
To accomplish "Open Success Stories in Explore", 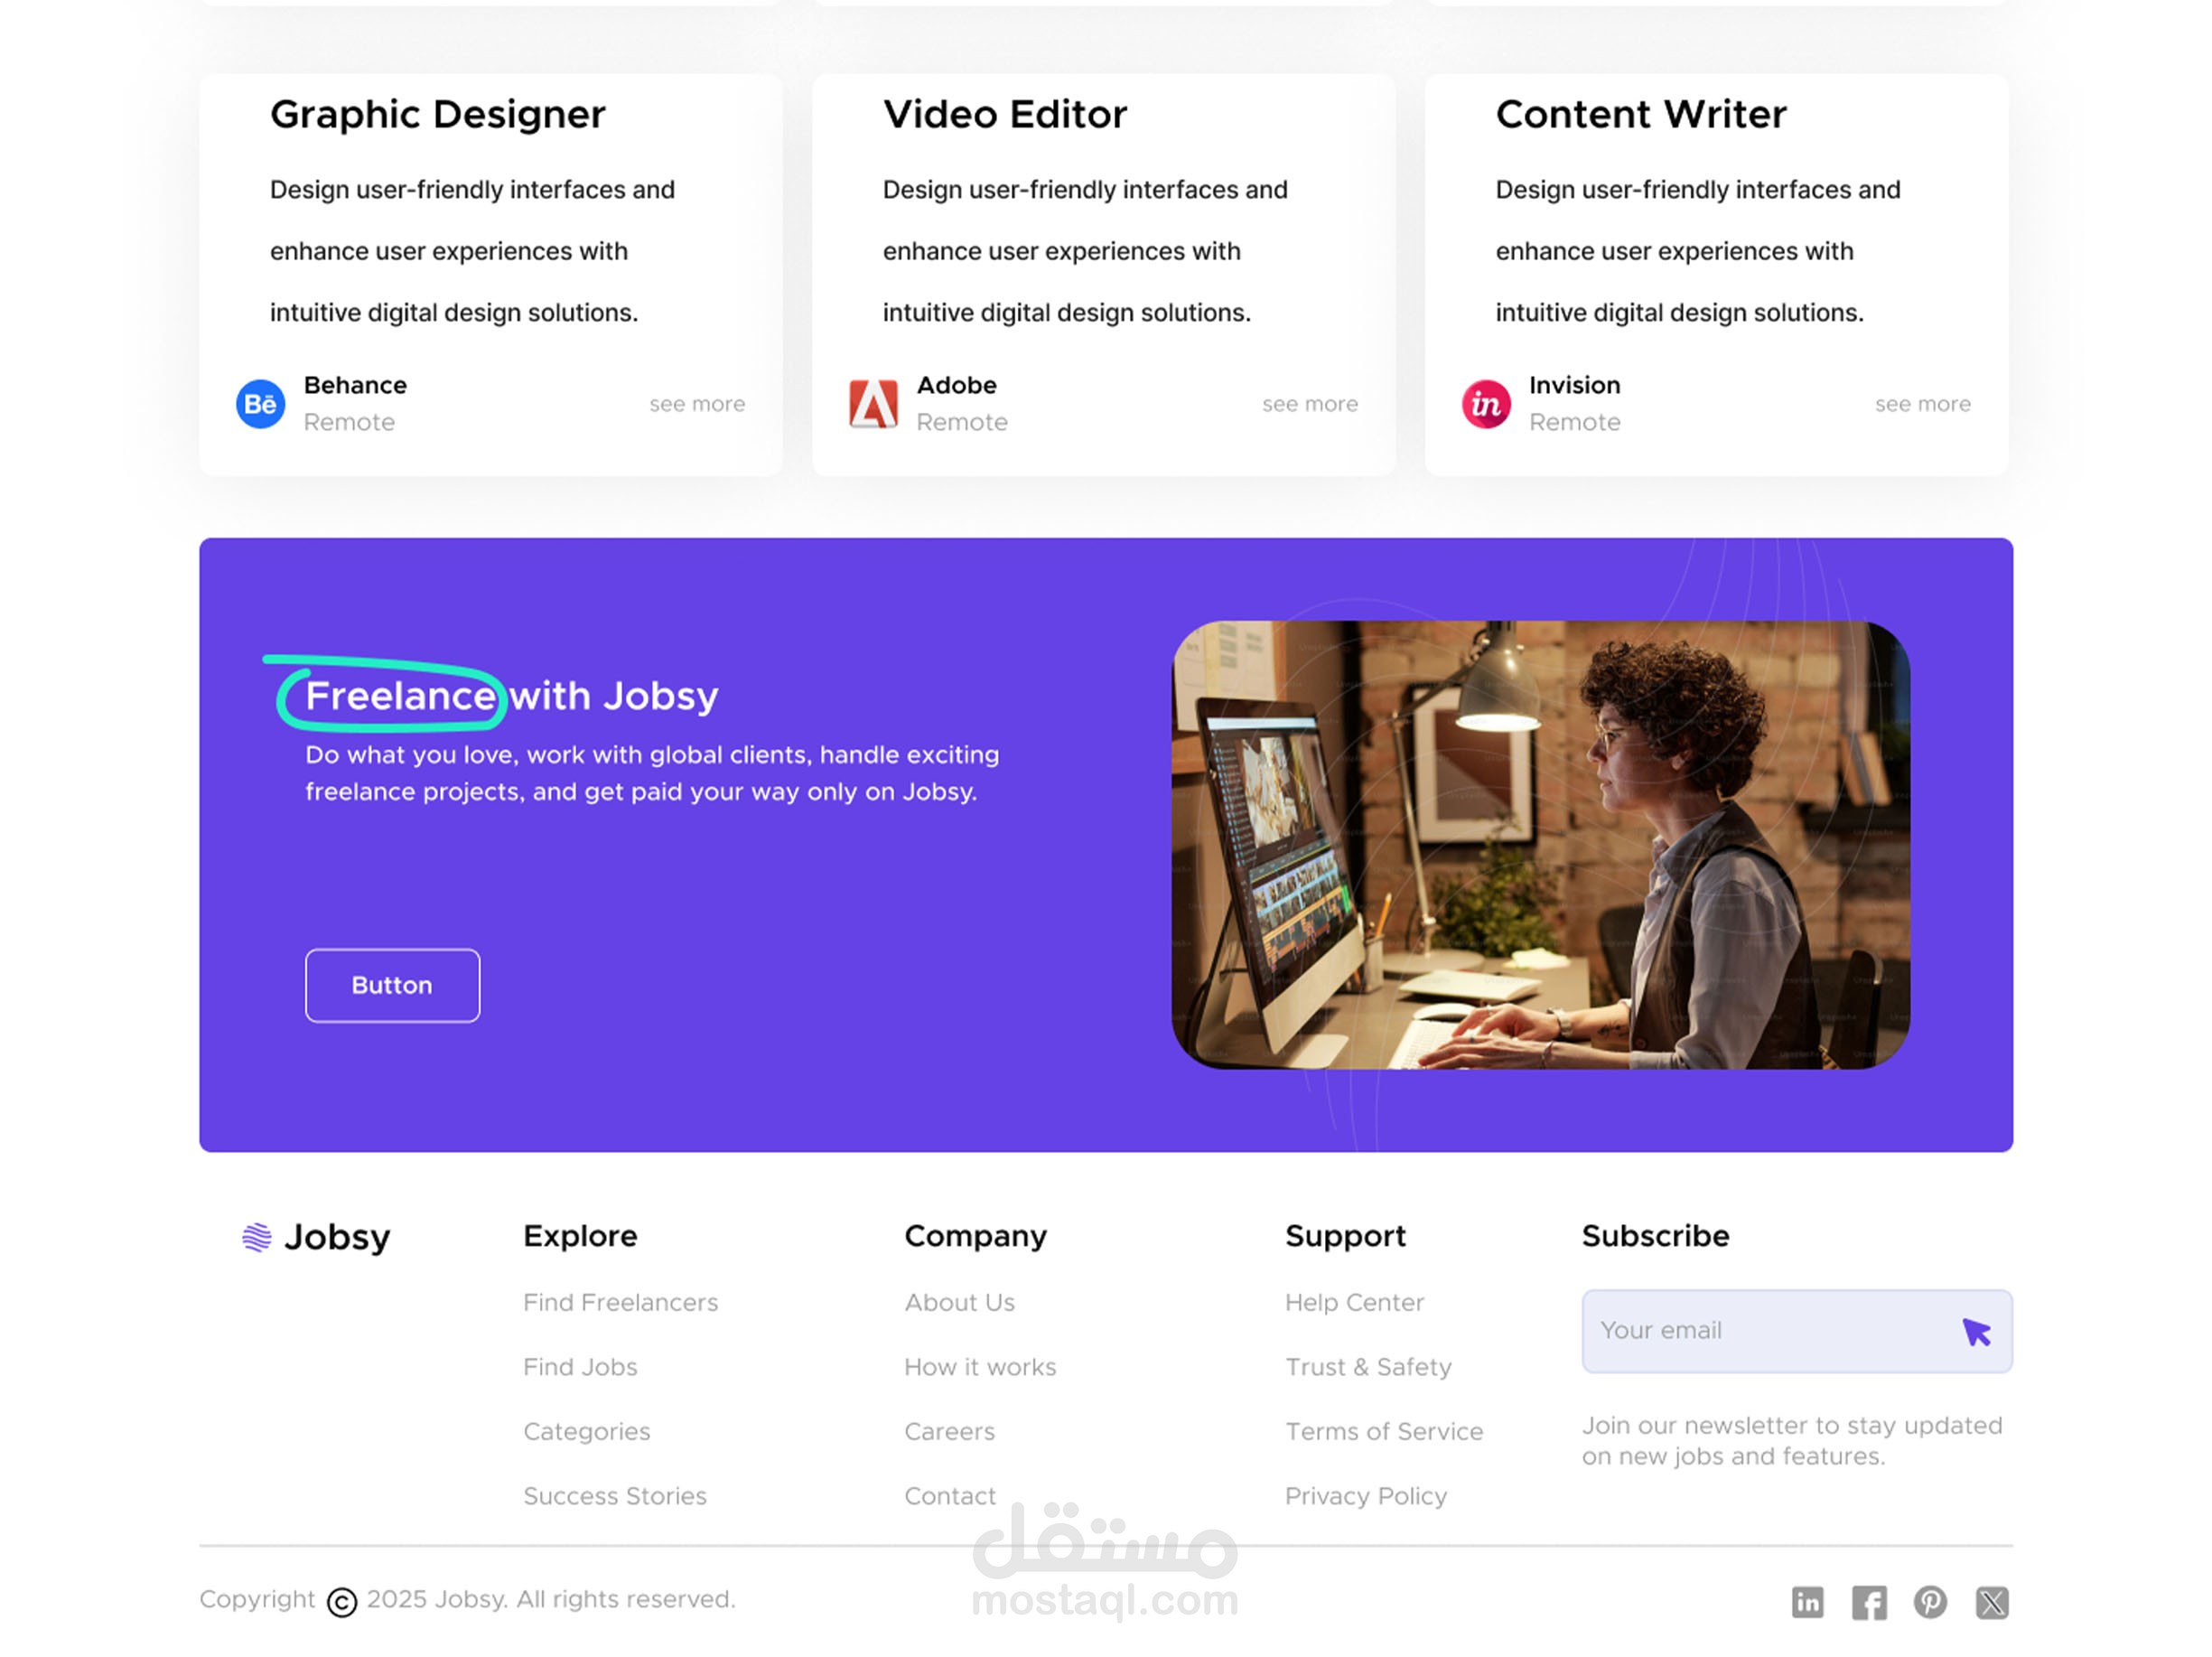I will (x=614, y=1496).
